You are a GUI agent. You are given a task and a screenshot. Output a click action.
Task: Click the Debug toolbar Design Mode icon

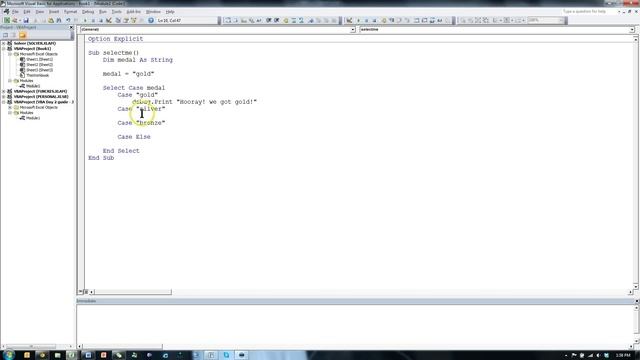[x=349, y=20]
